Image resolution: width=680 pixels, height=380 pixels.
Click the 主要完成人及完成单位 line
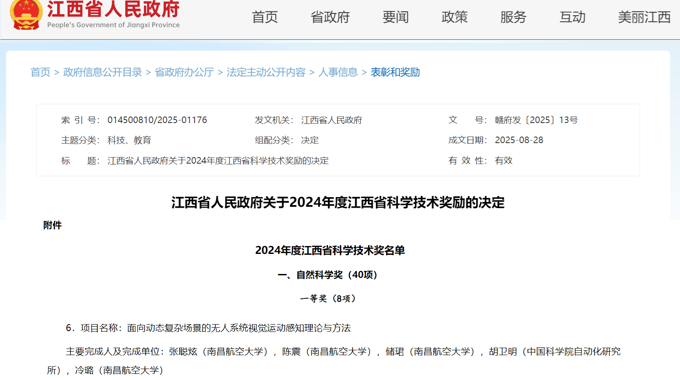(x=334, y=361)
